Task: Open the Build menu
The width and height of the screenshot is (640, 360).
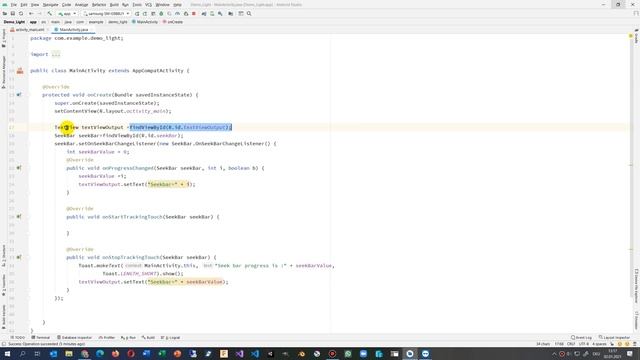Action: [114, 4]
